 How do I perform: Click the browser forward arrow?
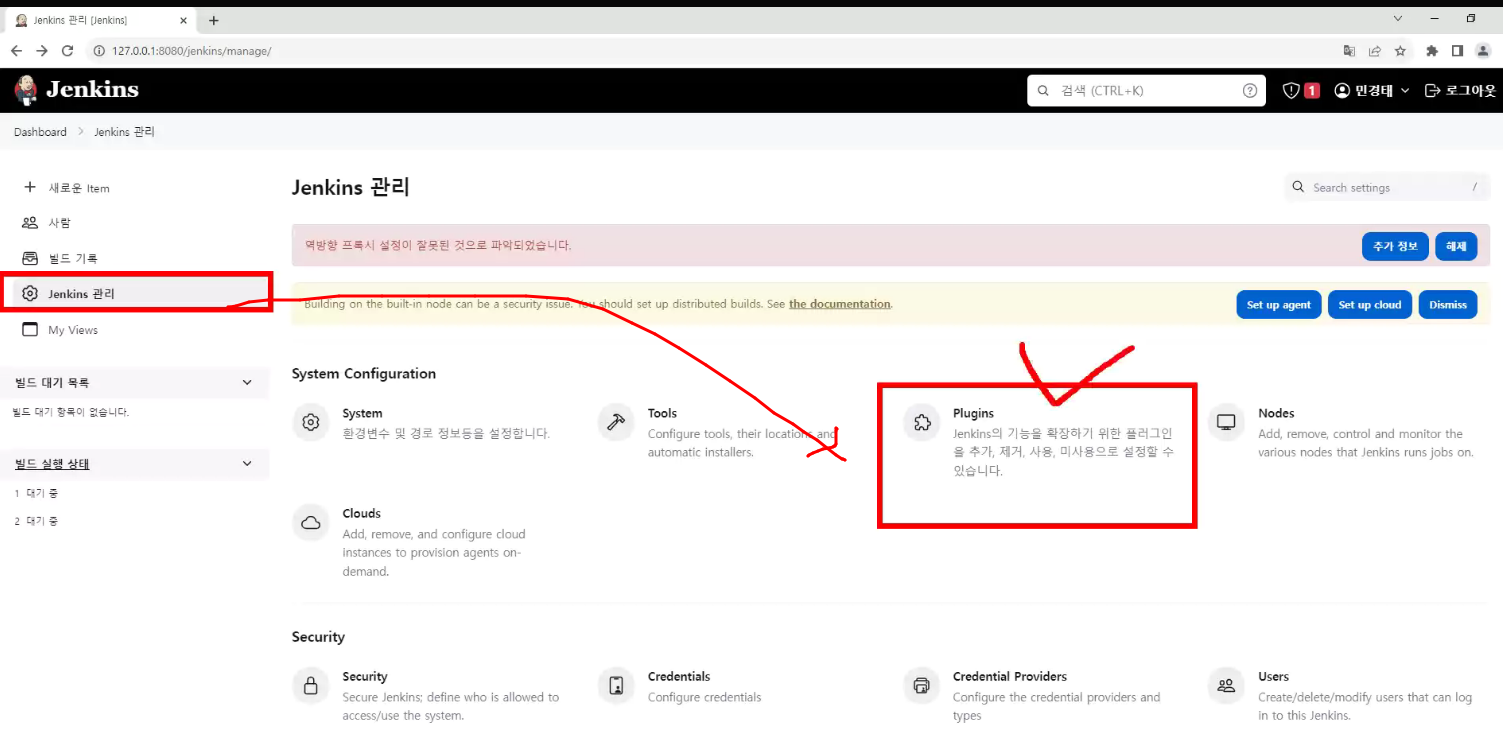pos(42,51)
